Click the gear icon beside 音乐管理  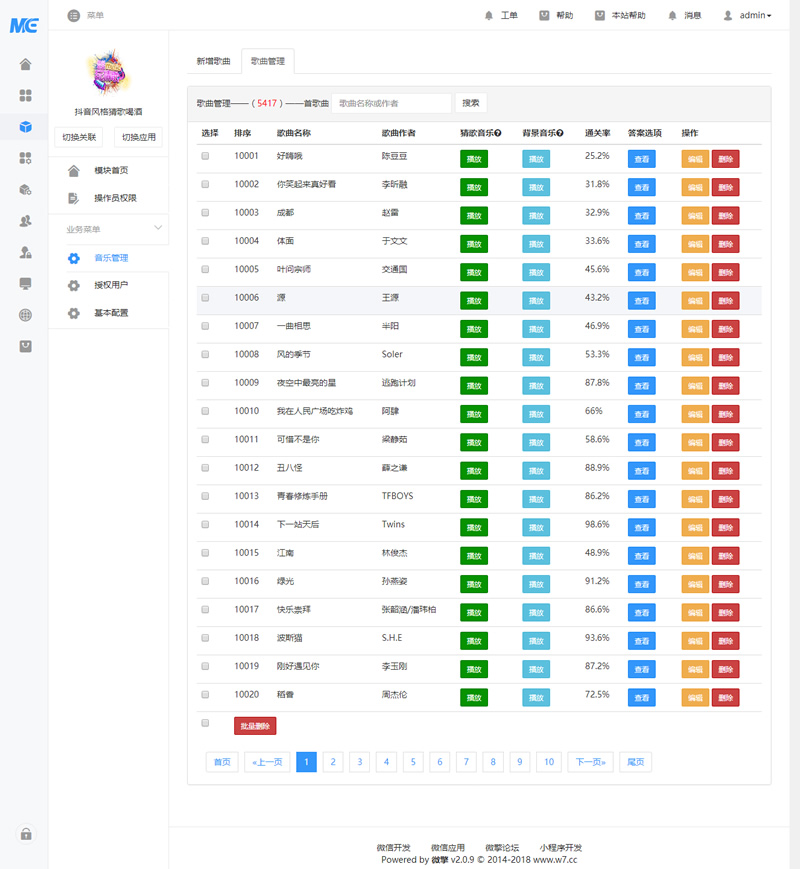(74, 258)
